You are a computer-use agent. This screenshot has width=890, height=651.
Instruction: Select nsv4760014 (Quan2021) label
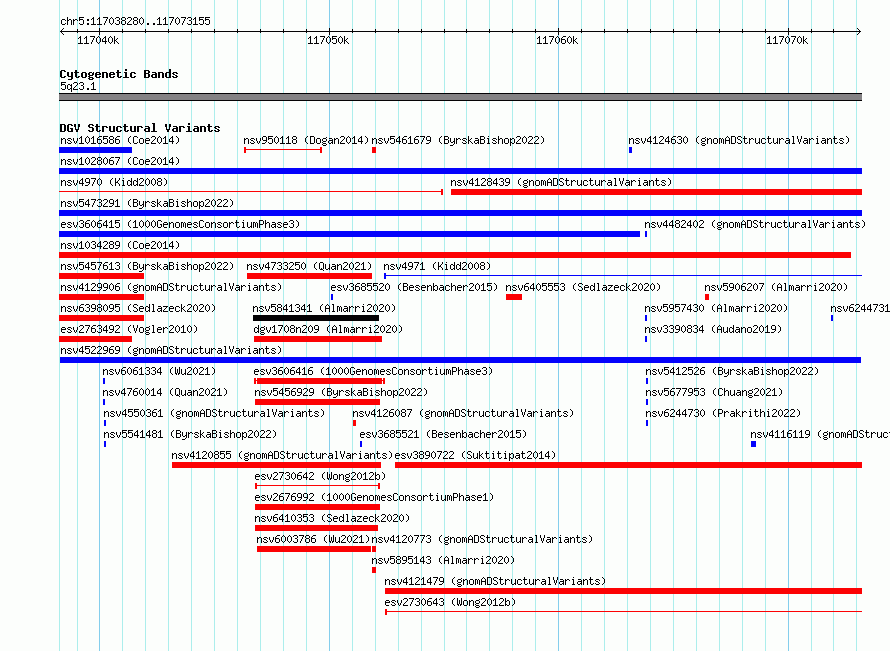[165, 392]
